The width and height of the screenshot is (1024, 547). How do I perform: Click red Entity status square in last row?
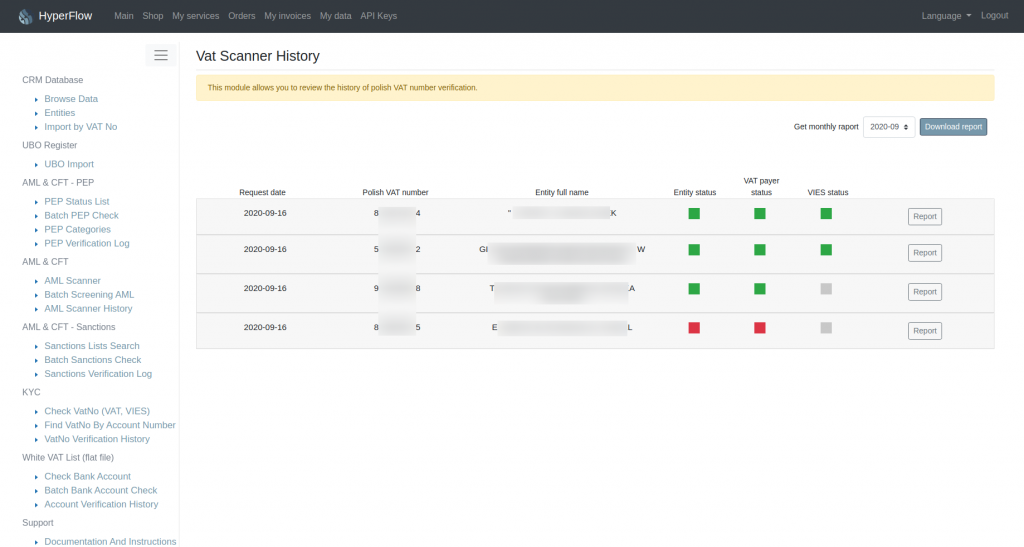[694, 328]
